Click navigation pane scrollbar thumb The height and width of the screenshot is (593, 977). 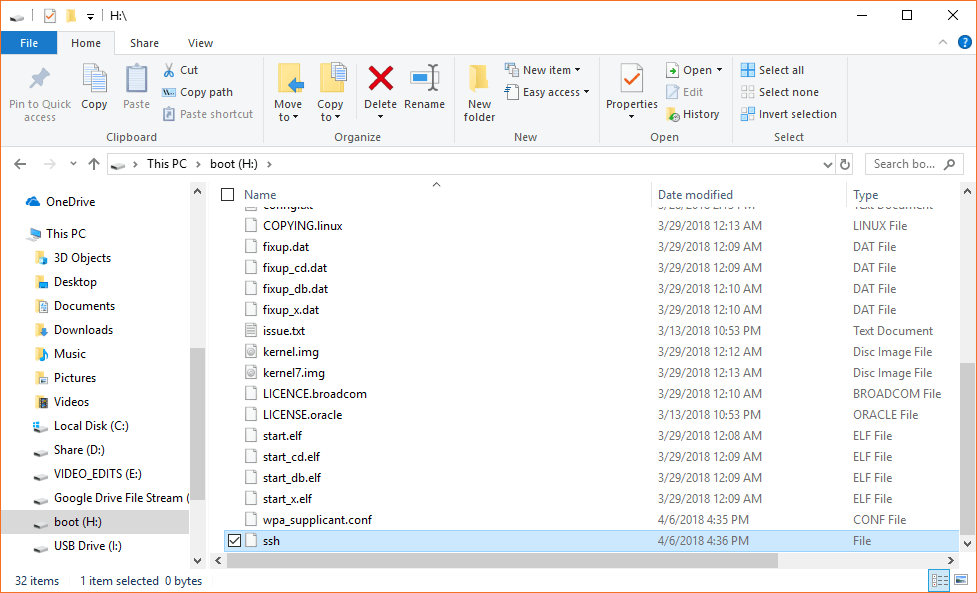coord(197,424)
